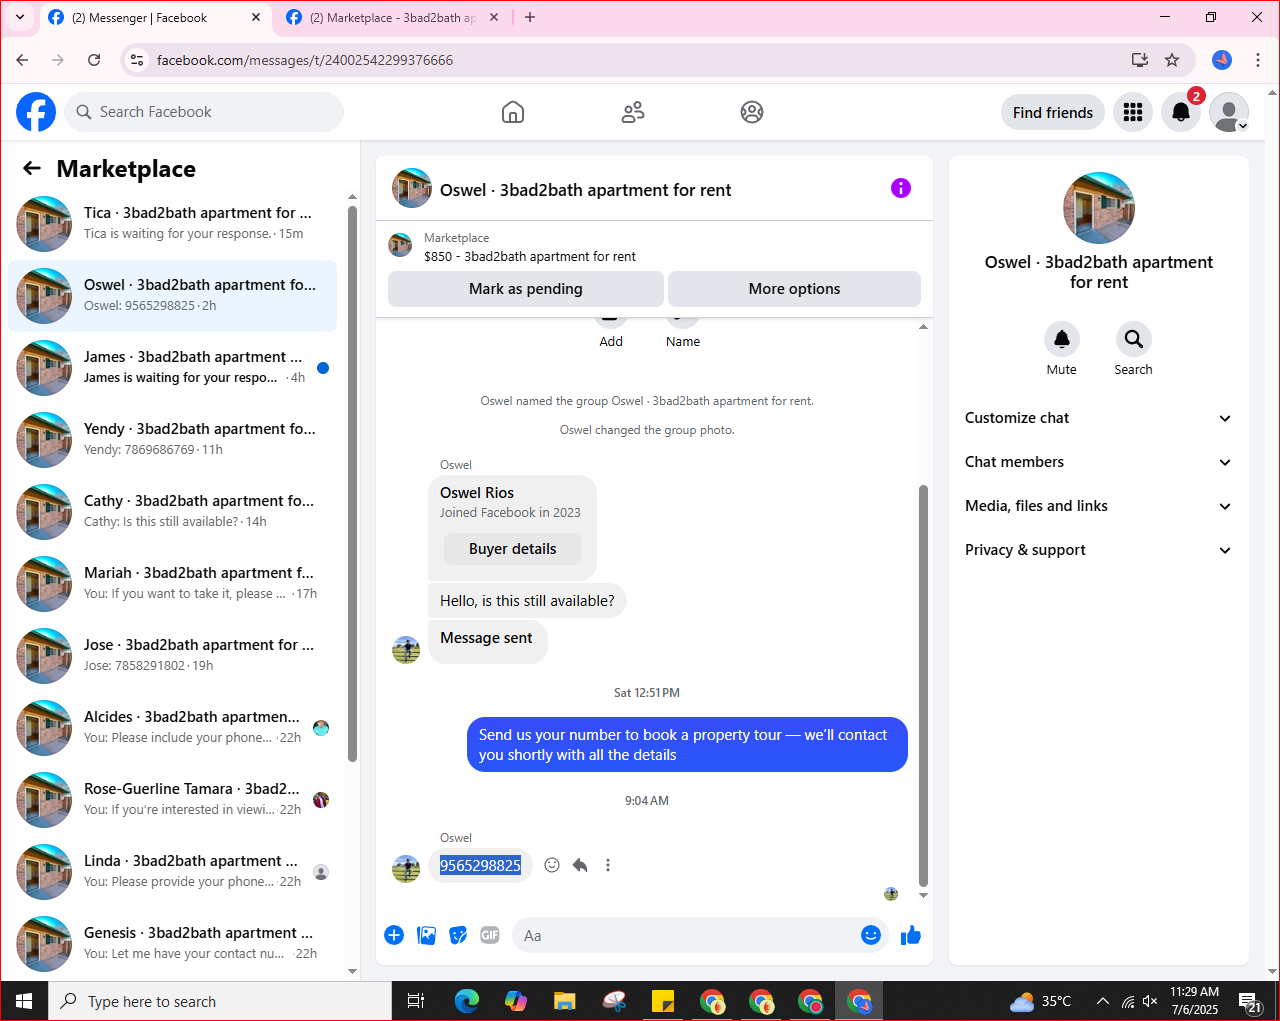React to message 9565298825 with emoji
Image resolution: width=1280 pixels, height=1021 pixels.
click(x=552, y=865)
